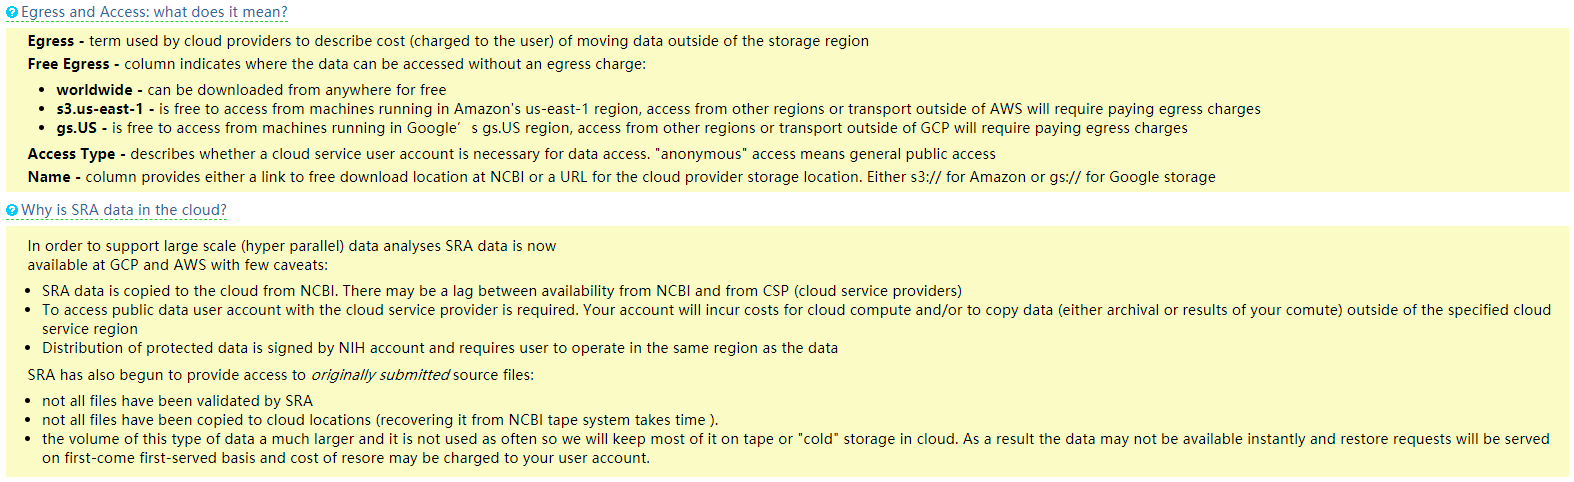Viewport: 1574px width, 482px height.
Task: Click the quoted word "cold" storage
Action: [x=818, y=439]
